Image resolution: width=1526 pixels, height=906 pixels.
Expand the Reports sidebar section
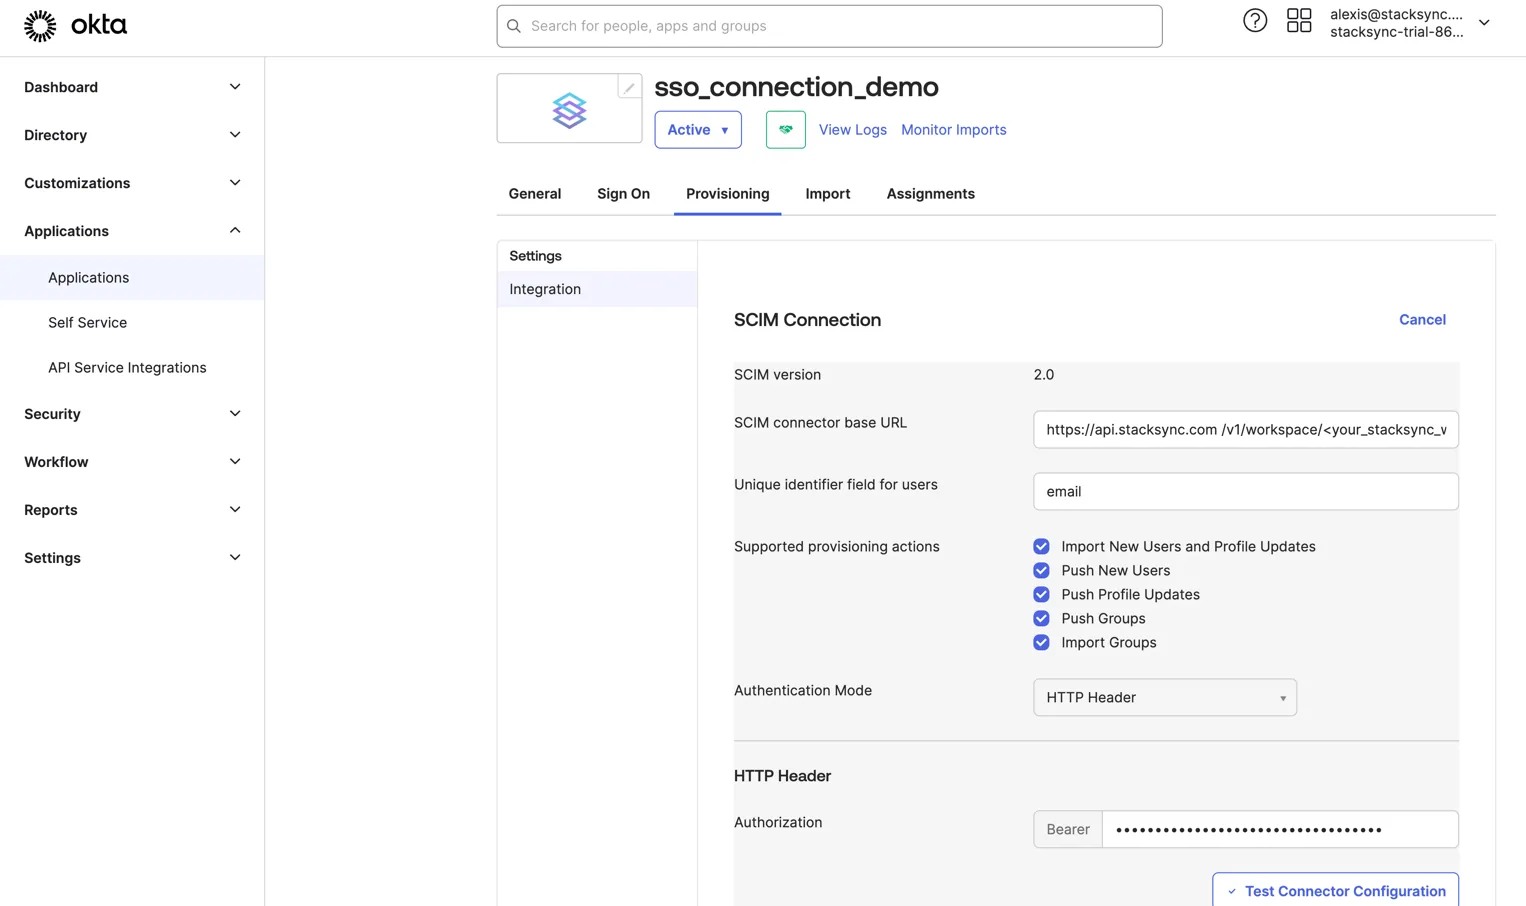132,510
